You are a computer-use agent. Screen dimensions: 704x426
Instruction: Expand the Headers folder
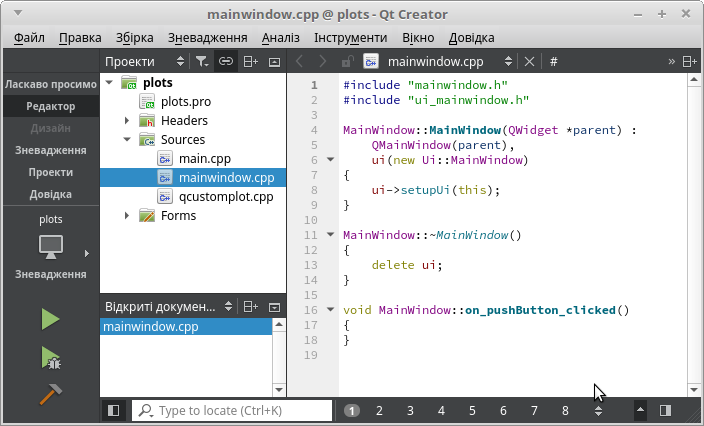point(127,121)
